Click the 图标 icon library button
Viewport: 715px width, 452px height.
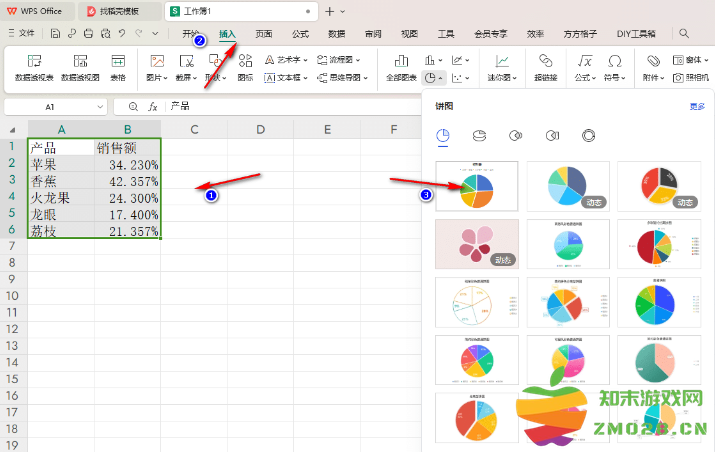pyautogui.click(x=245, y=67)
